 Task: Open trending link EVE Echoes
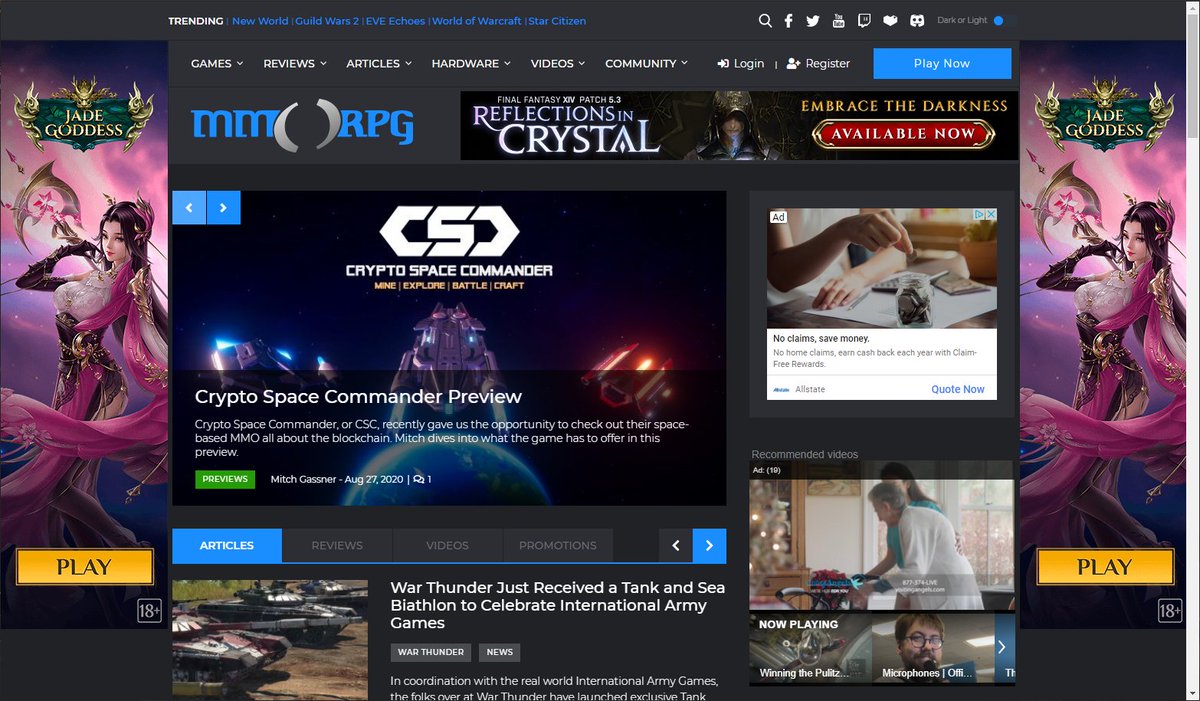pyautogui.click(x=395, y=21)
